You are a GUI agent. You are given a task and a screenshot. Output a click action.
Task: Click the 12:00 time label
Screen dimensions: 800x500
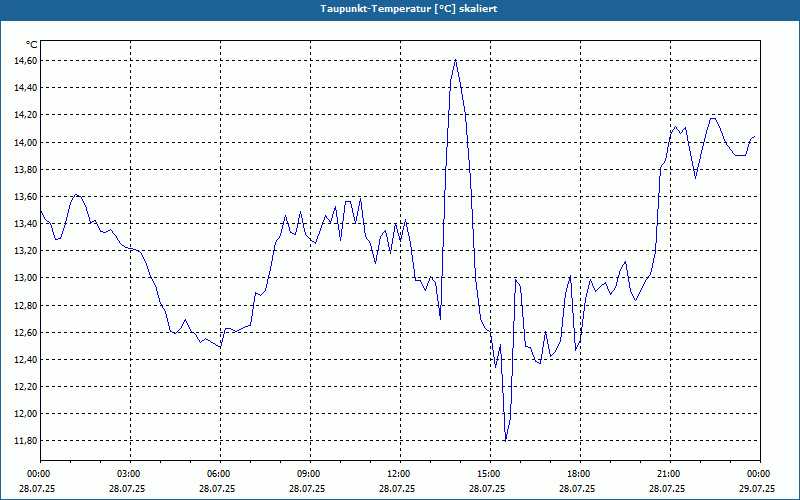tap(401, 474)
